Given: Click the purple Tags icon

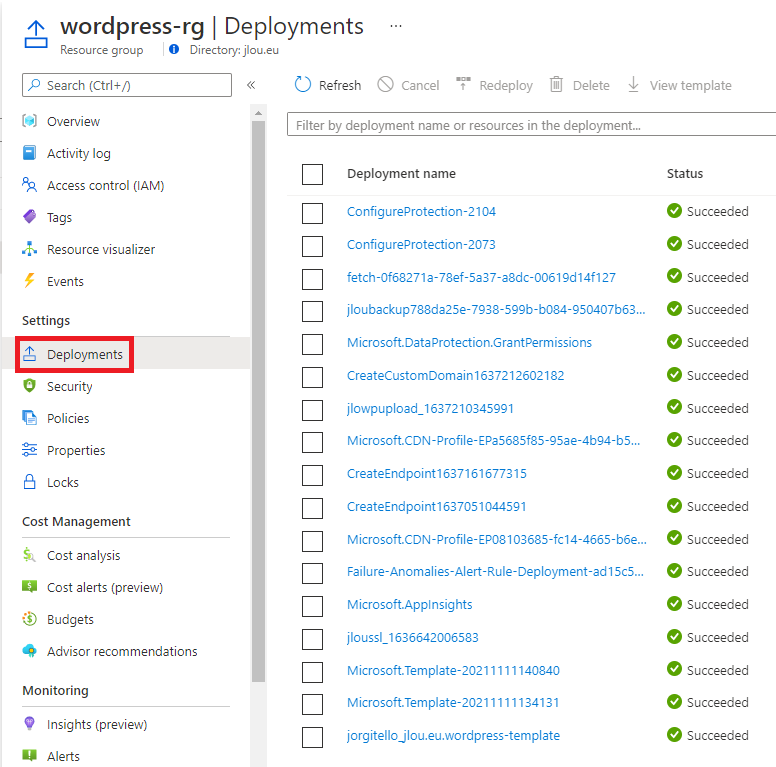Looking at the screenshot, I should [30, 217].
